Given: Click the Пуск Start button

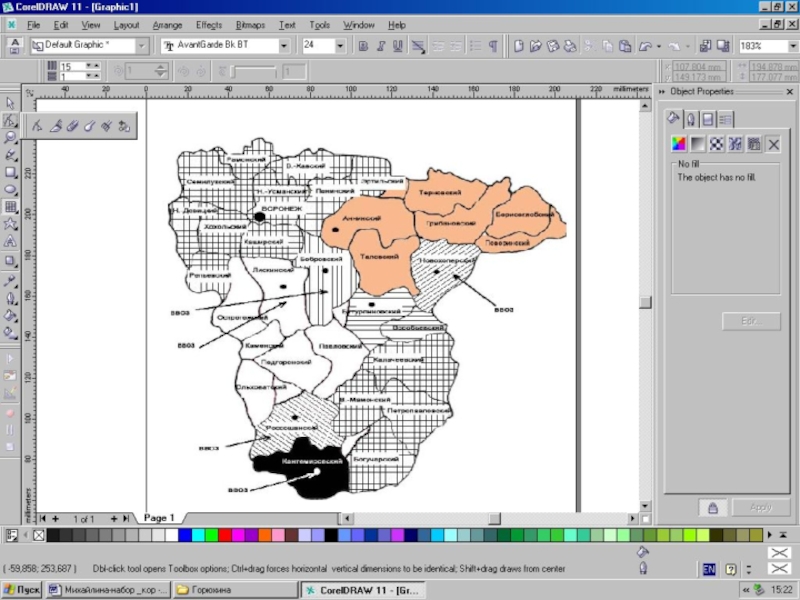Looking at the screenshot, I should (x=22, y=590).
